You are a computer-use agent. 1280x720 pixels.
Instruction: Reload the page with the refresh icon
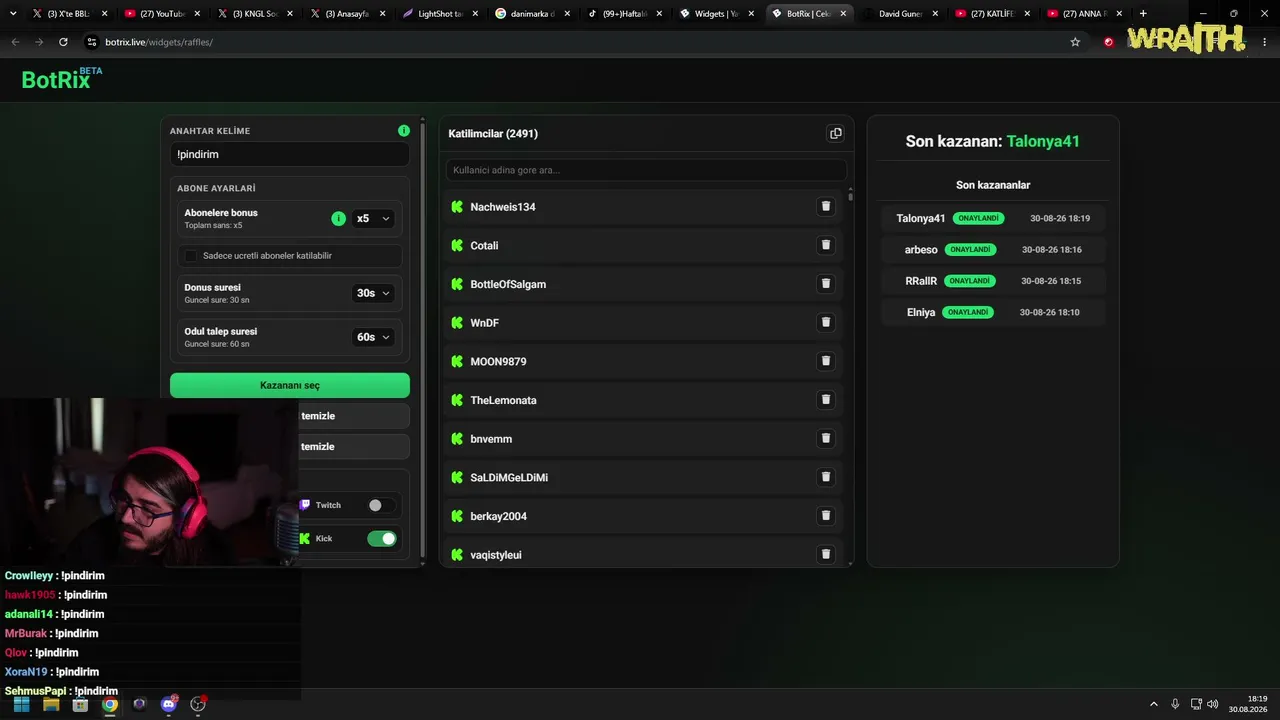(63, 42)
